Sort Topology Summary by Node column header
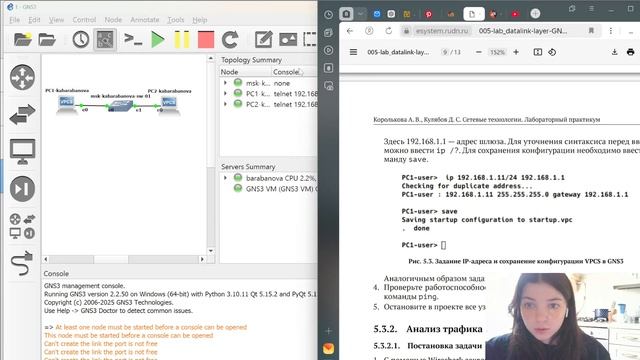 click(x=245, y=72)
